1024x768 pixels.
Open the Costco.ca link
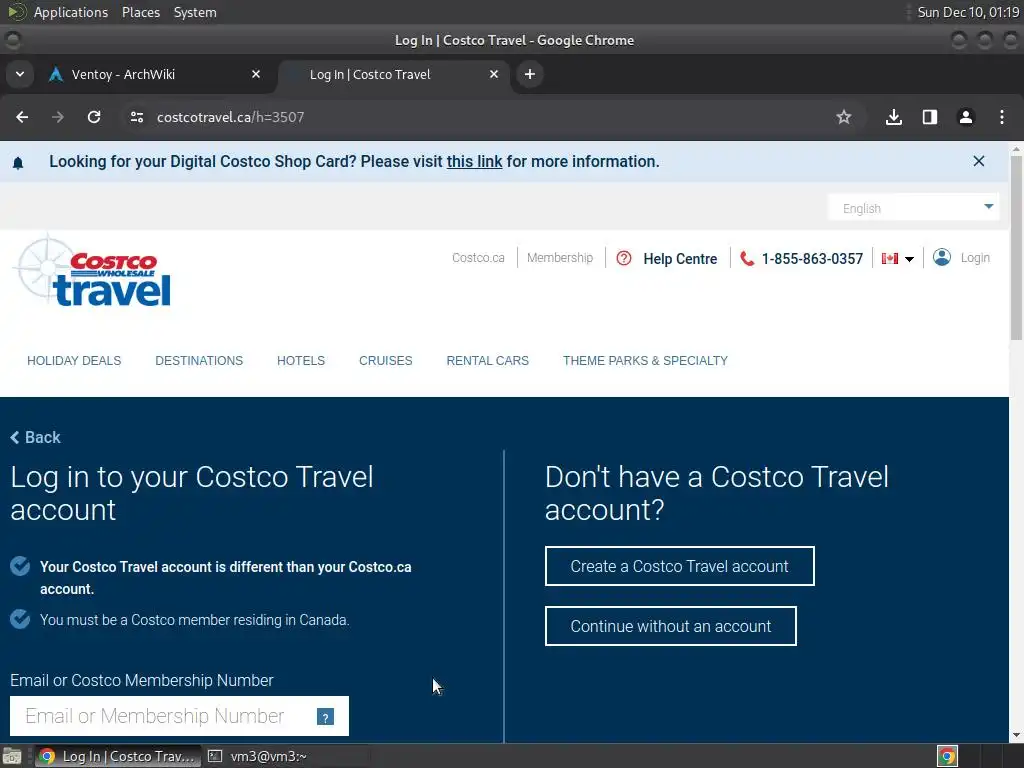[x=478, y=258]
